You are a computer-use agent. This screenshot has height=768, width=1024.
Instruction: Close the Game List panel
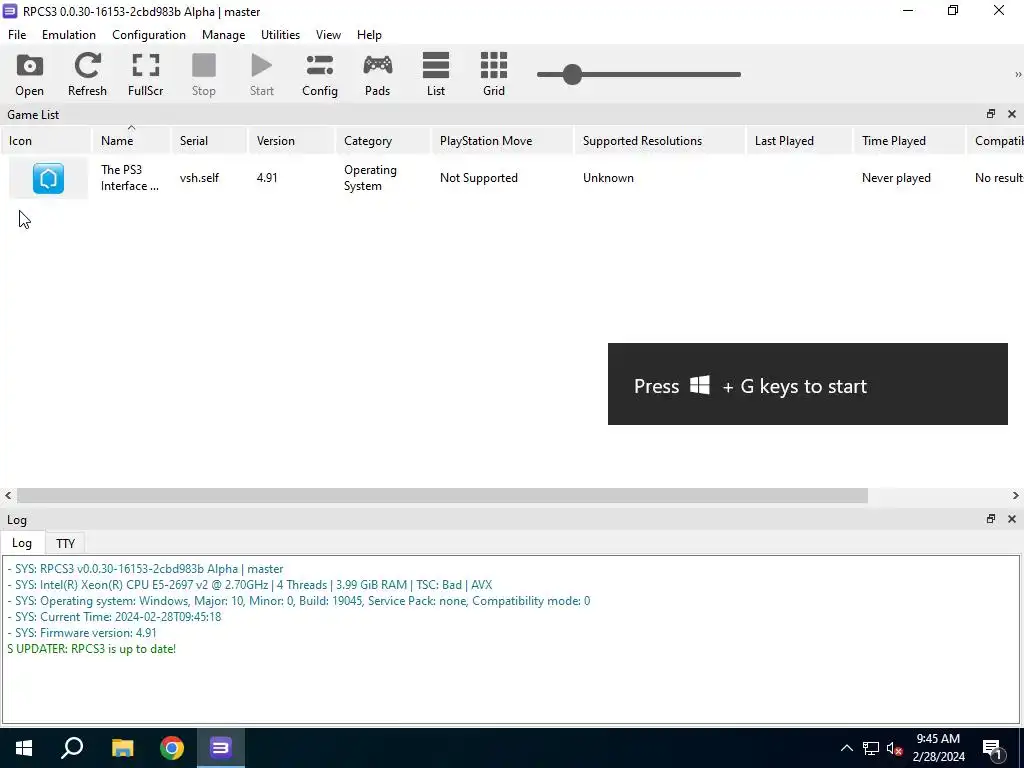pos(1012,114)
